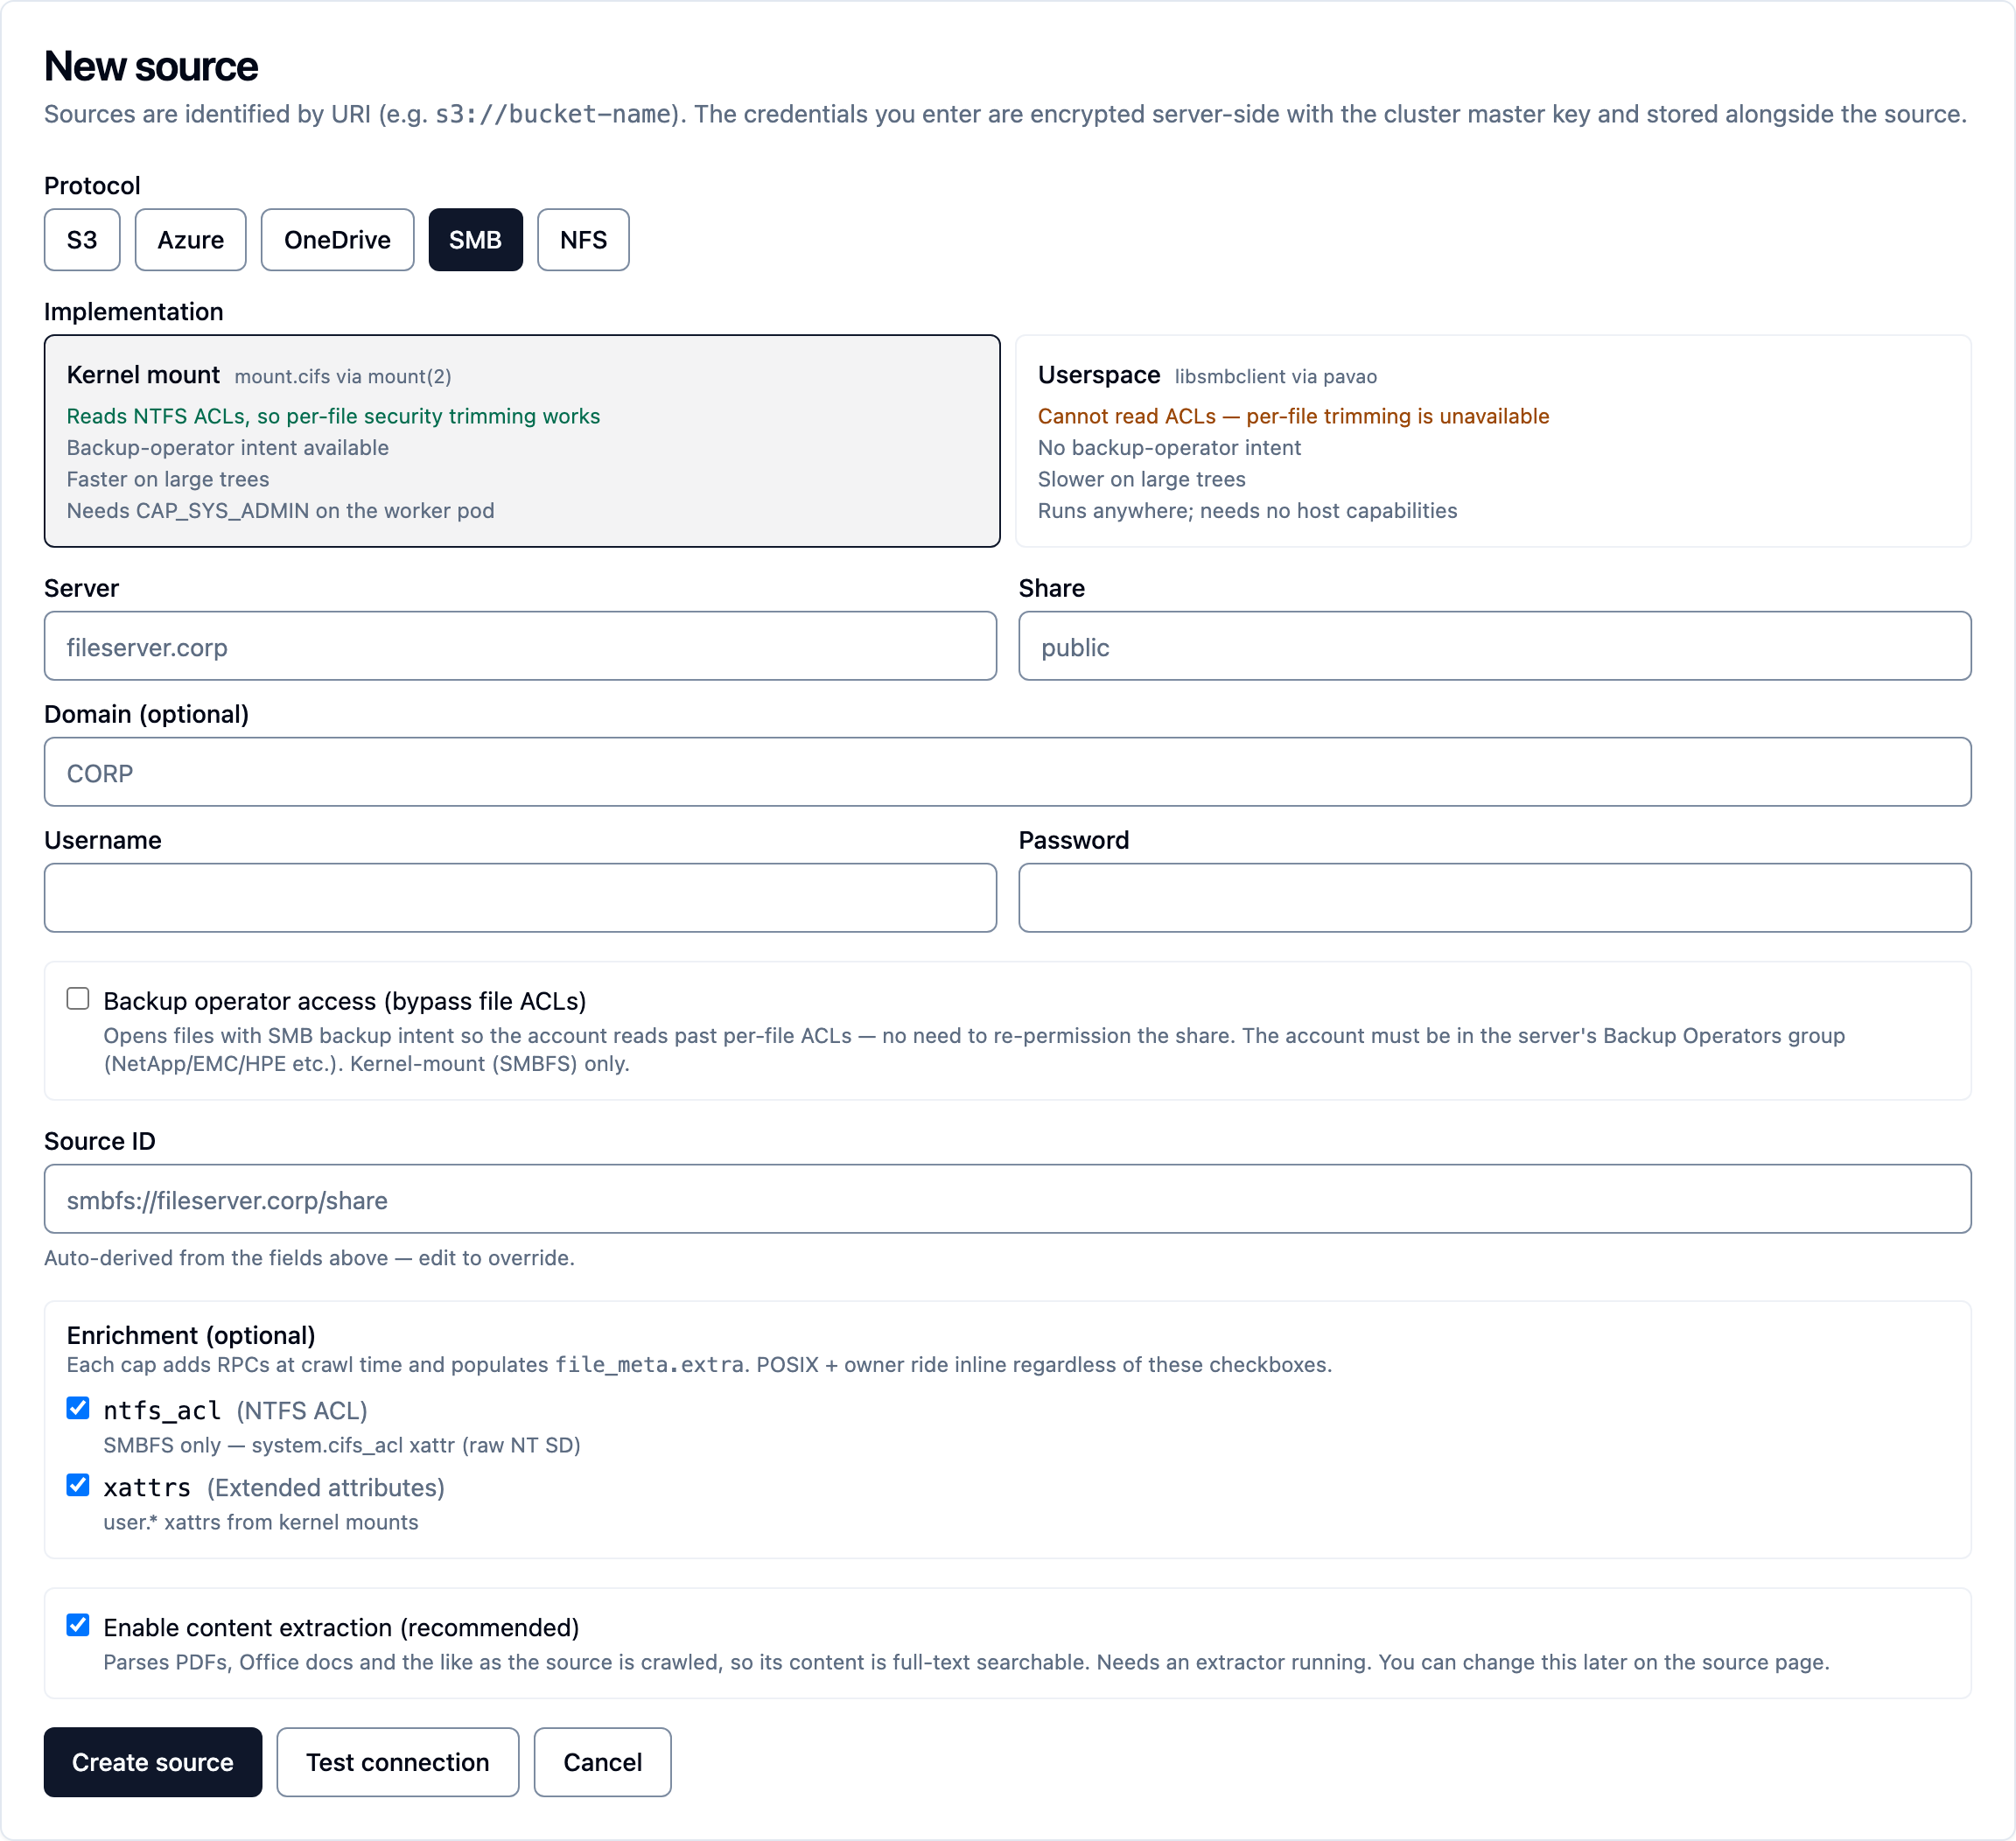
Task: Click 'Reads NTFS ACLs' green text
Action: point(333,416)
